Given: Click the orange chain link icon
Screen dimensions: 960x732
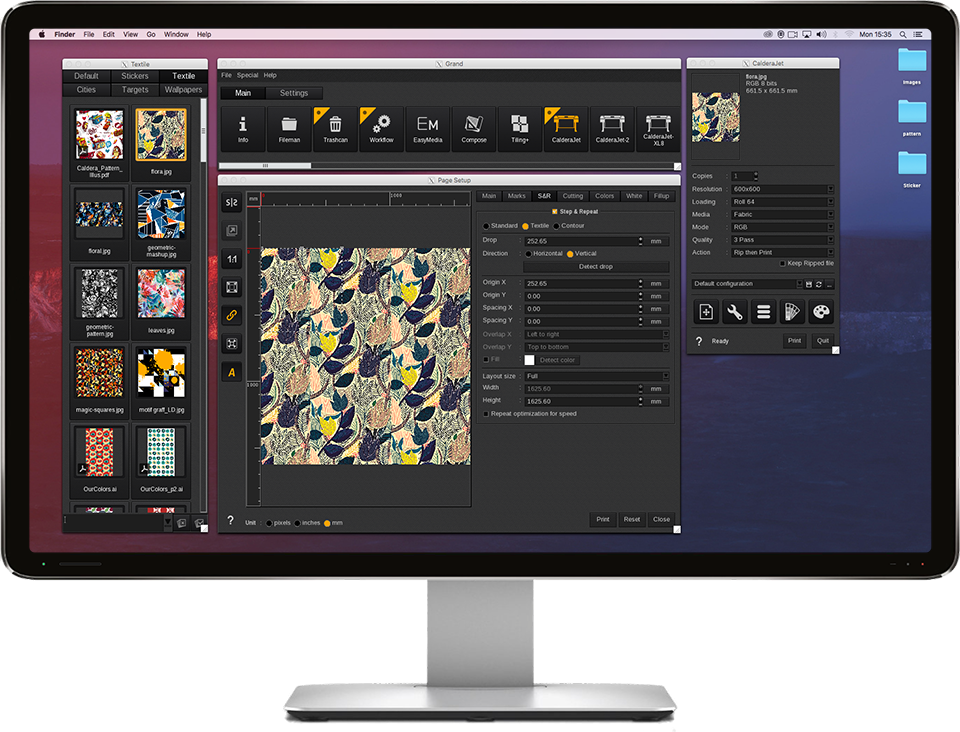Looking at the screenshot, I should coord(232,315).
